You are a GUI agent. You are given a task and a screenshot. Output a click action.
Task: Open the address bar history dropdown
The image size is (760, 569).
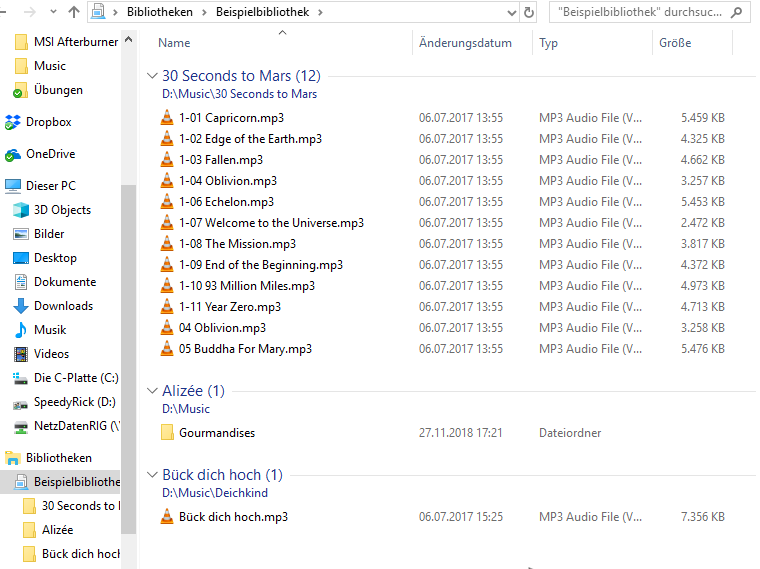pyautogui.click(x=511, y=13)
